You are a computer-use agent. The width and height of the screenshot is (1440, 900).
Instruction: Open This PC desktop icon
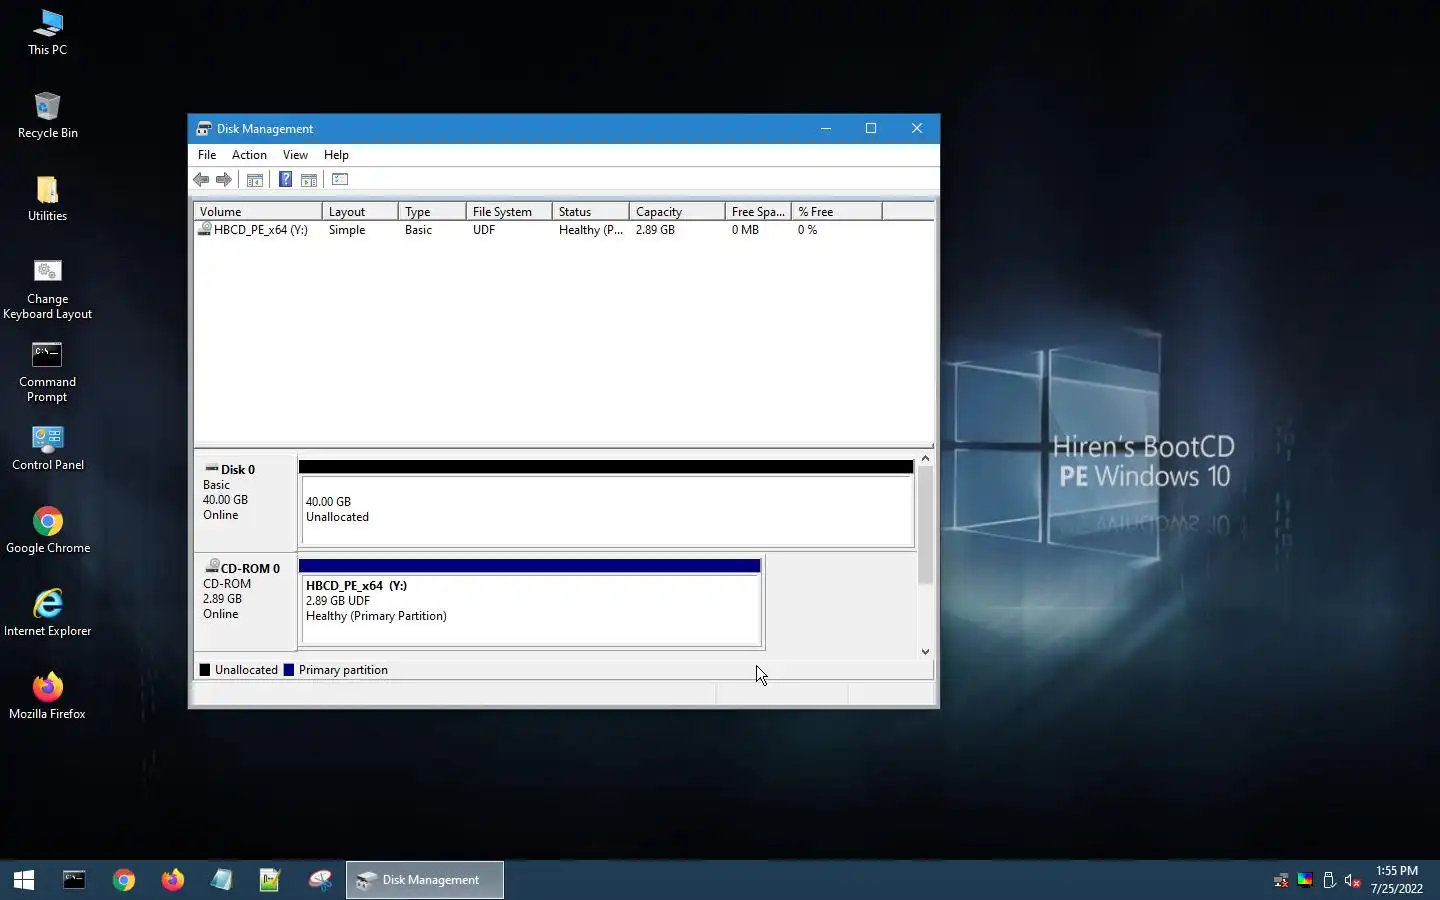[x=47, y=32]
